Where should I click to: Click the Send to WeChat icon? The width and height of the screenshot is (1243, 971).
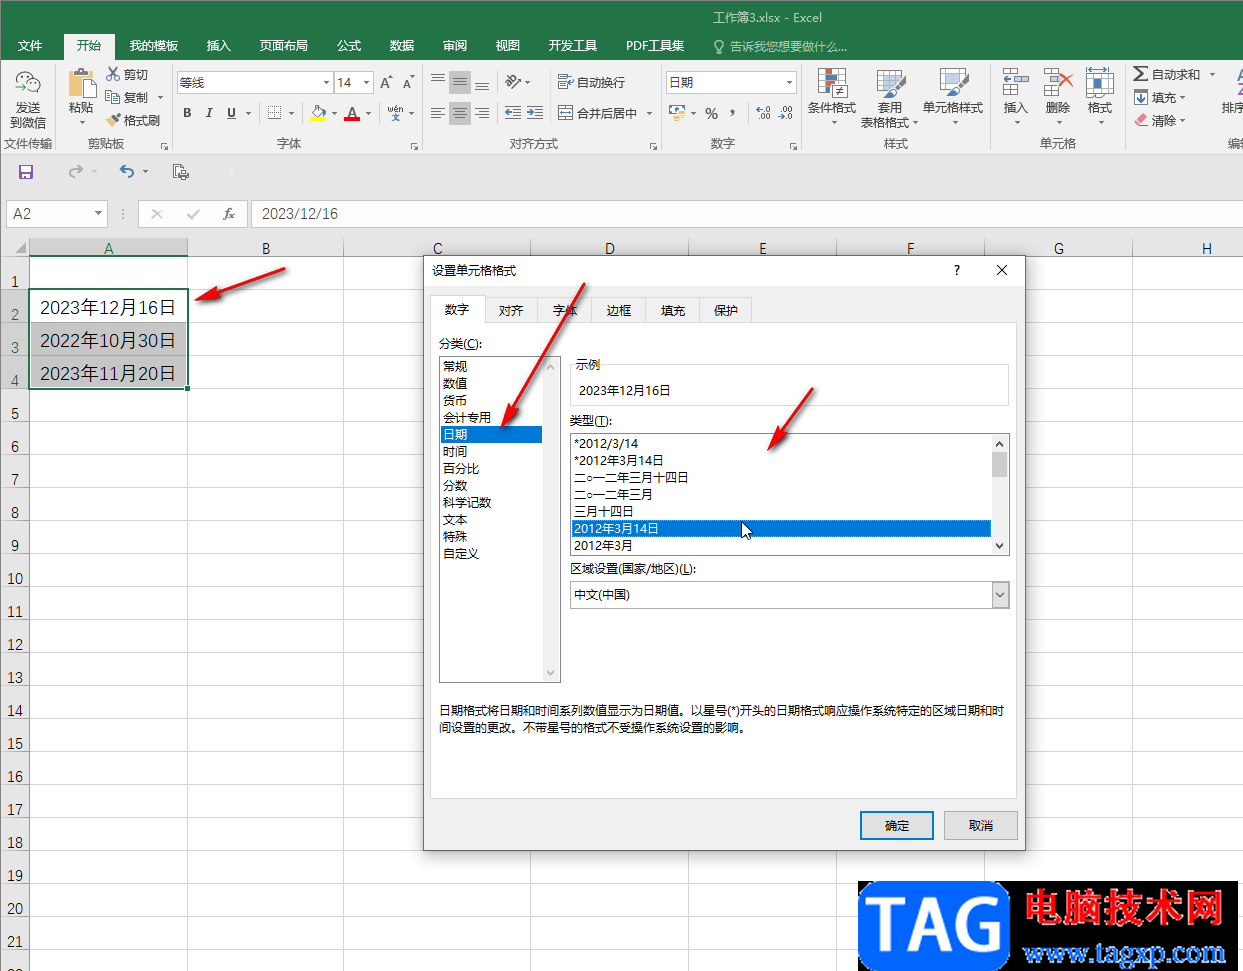pos(28,84)
